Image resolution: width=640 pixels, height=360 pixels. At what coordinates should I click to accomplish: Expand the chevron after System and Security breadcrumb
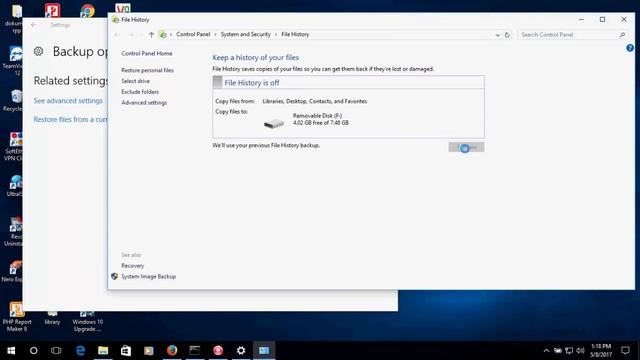[x=276, y=35]
